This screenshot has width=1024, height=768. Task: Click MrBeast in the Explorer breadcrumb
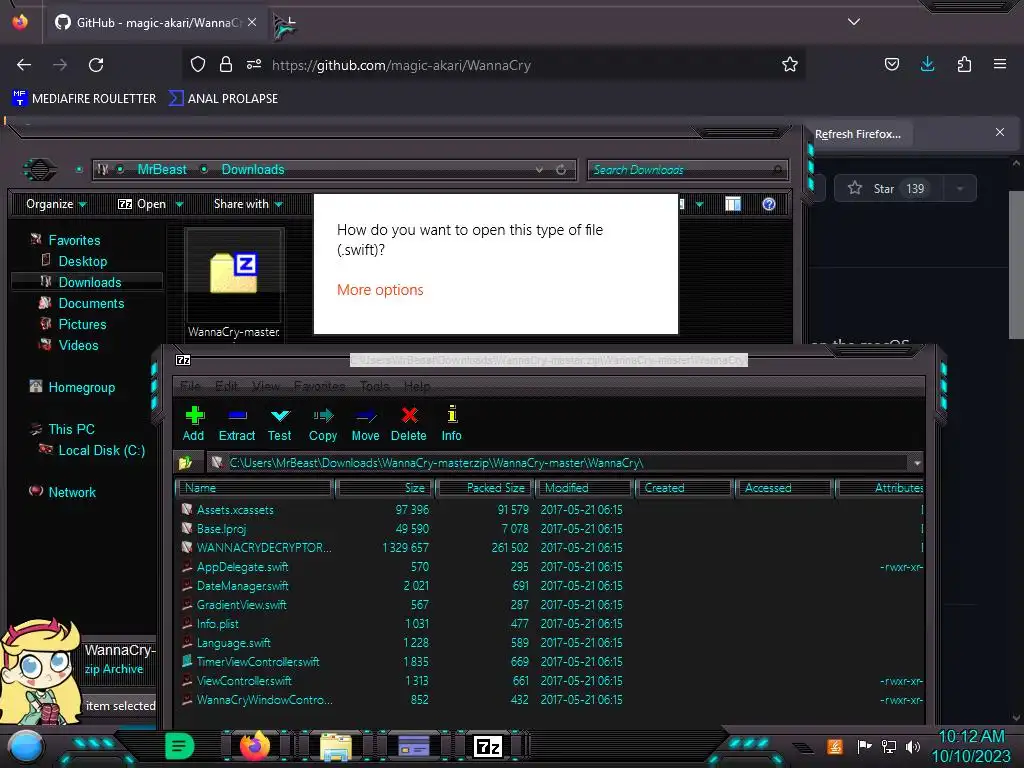tap(162, 170)
